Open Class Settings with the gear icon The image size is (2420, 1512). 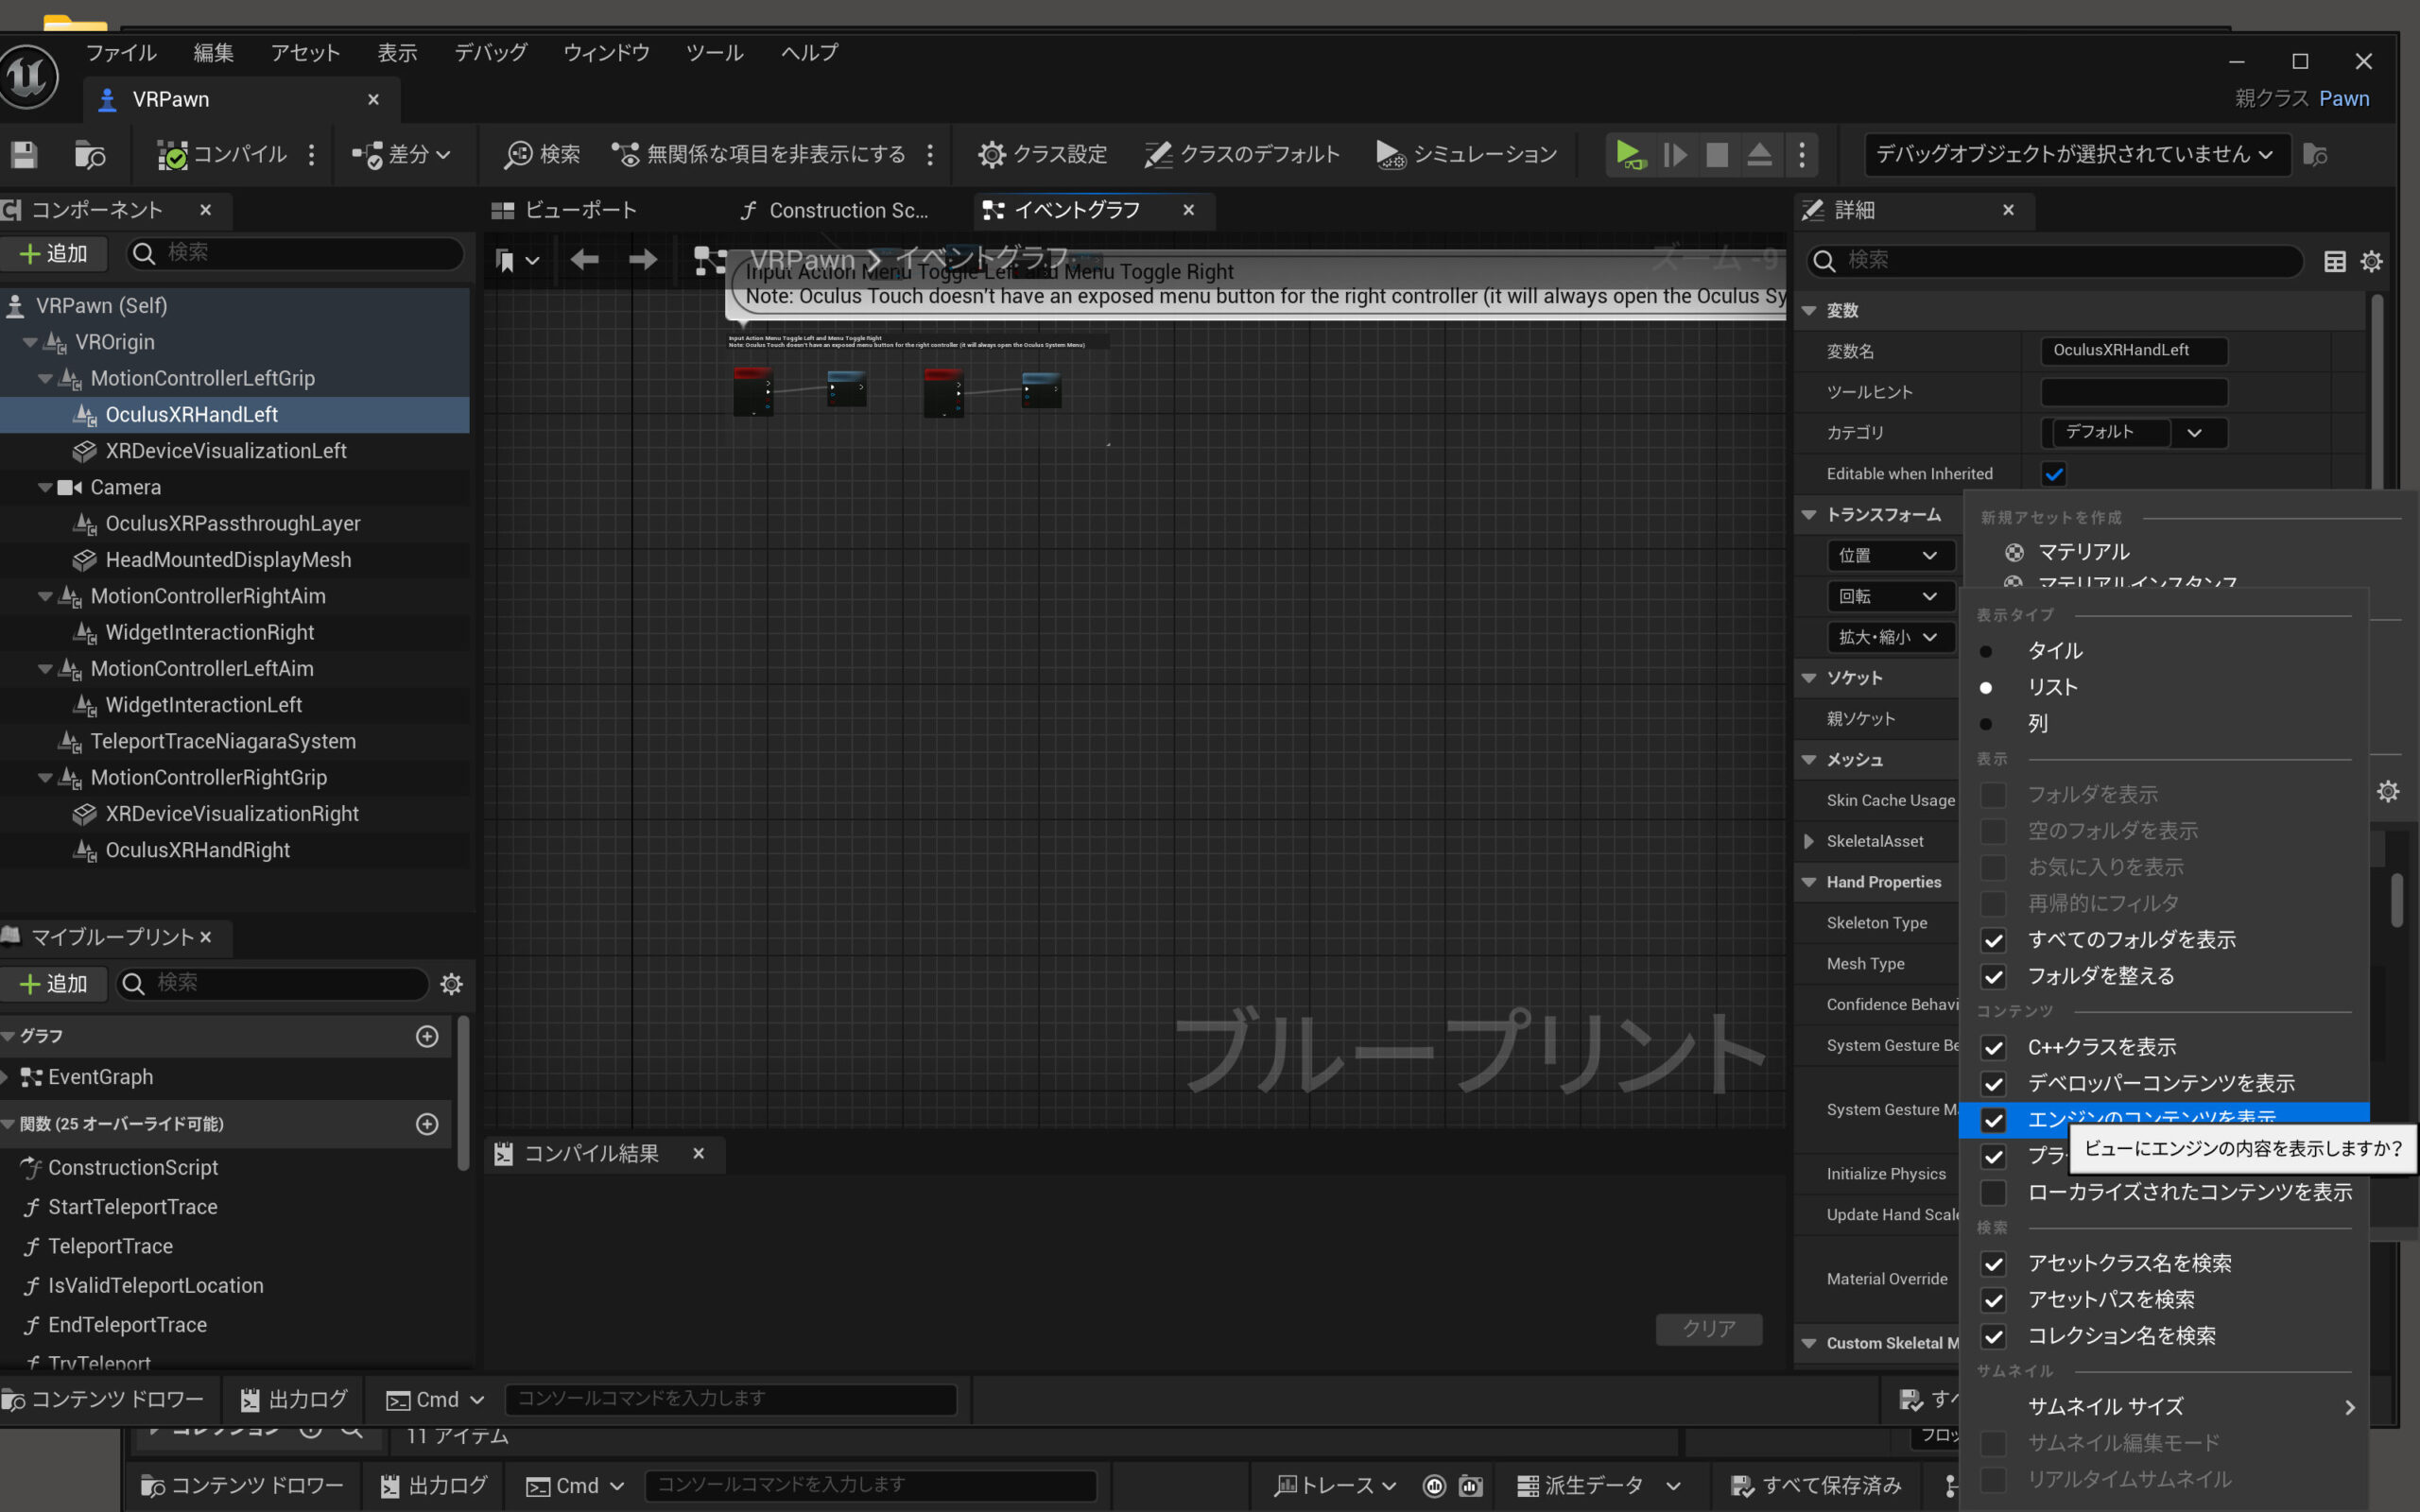(x=991, y=155)
